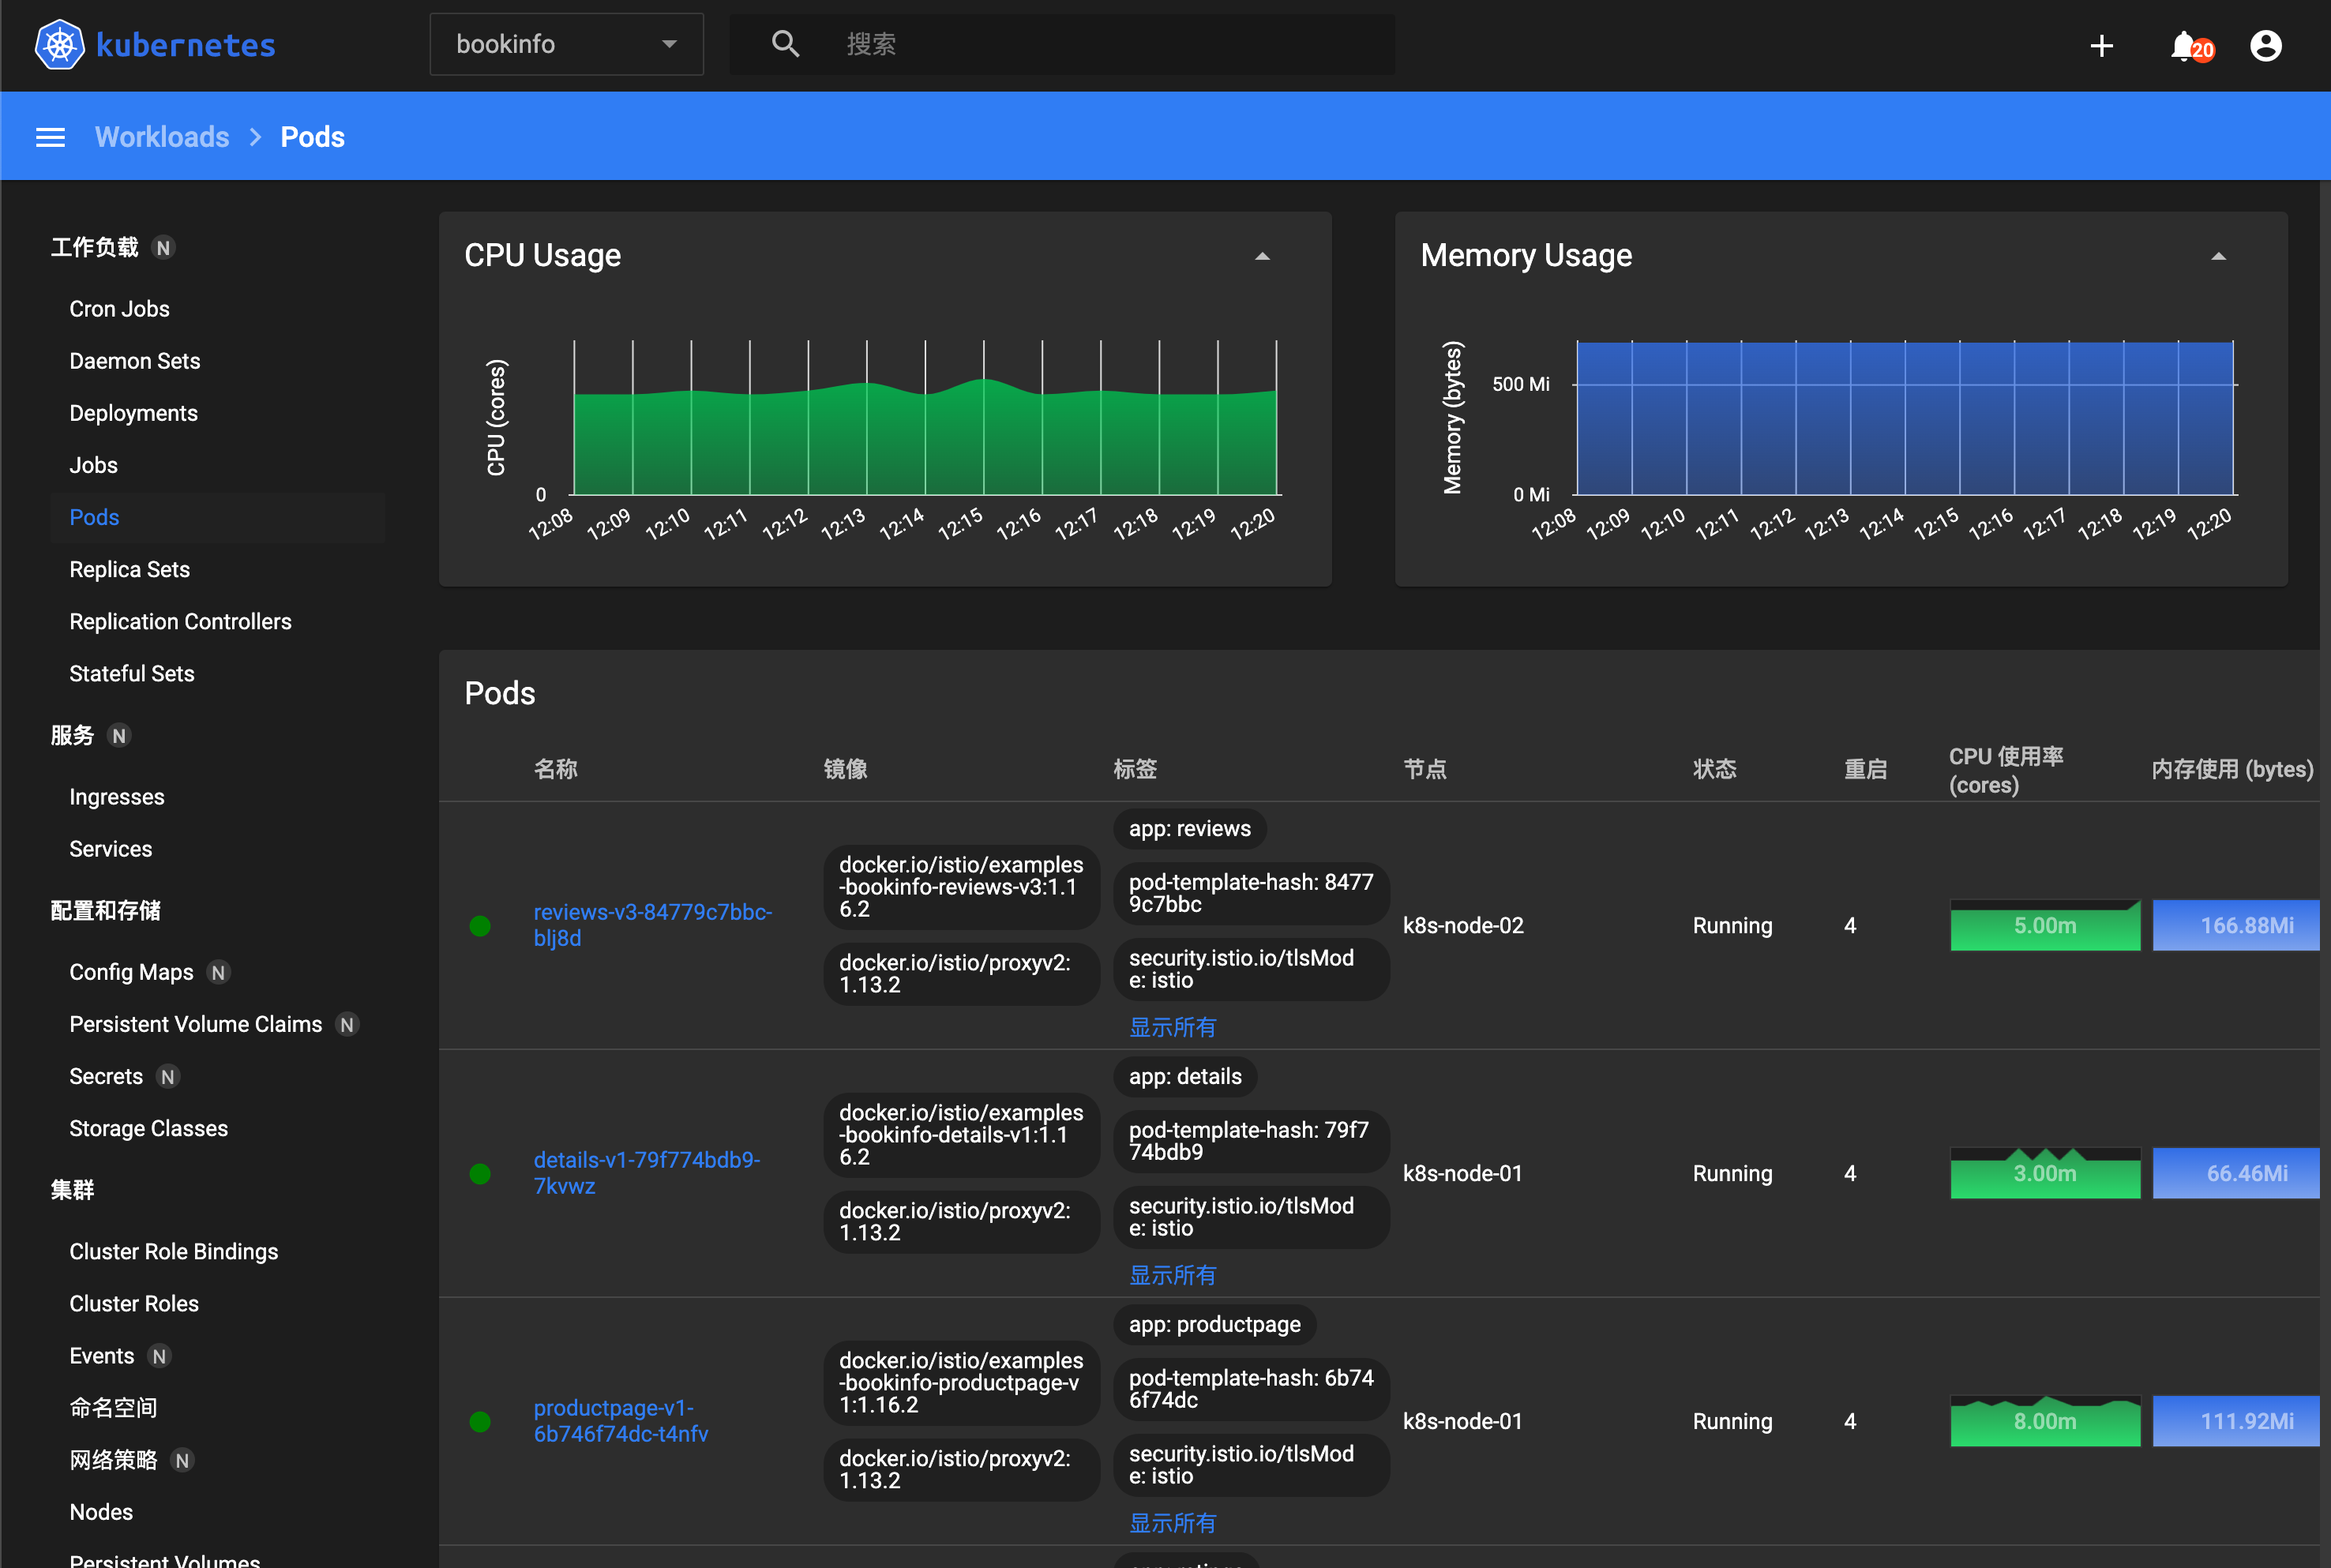Open Secrets in sidebar
Image resolution: width=2331 pixels, height=1568 pixels.
click(x=106, y=1076)
